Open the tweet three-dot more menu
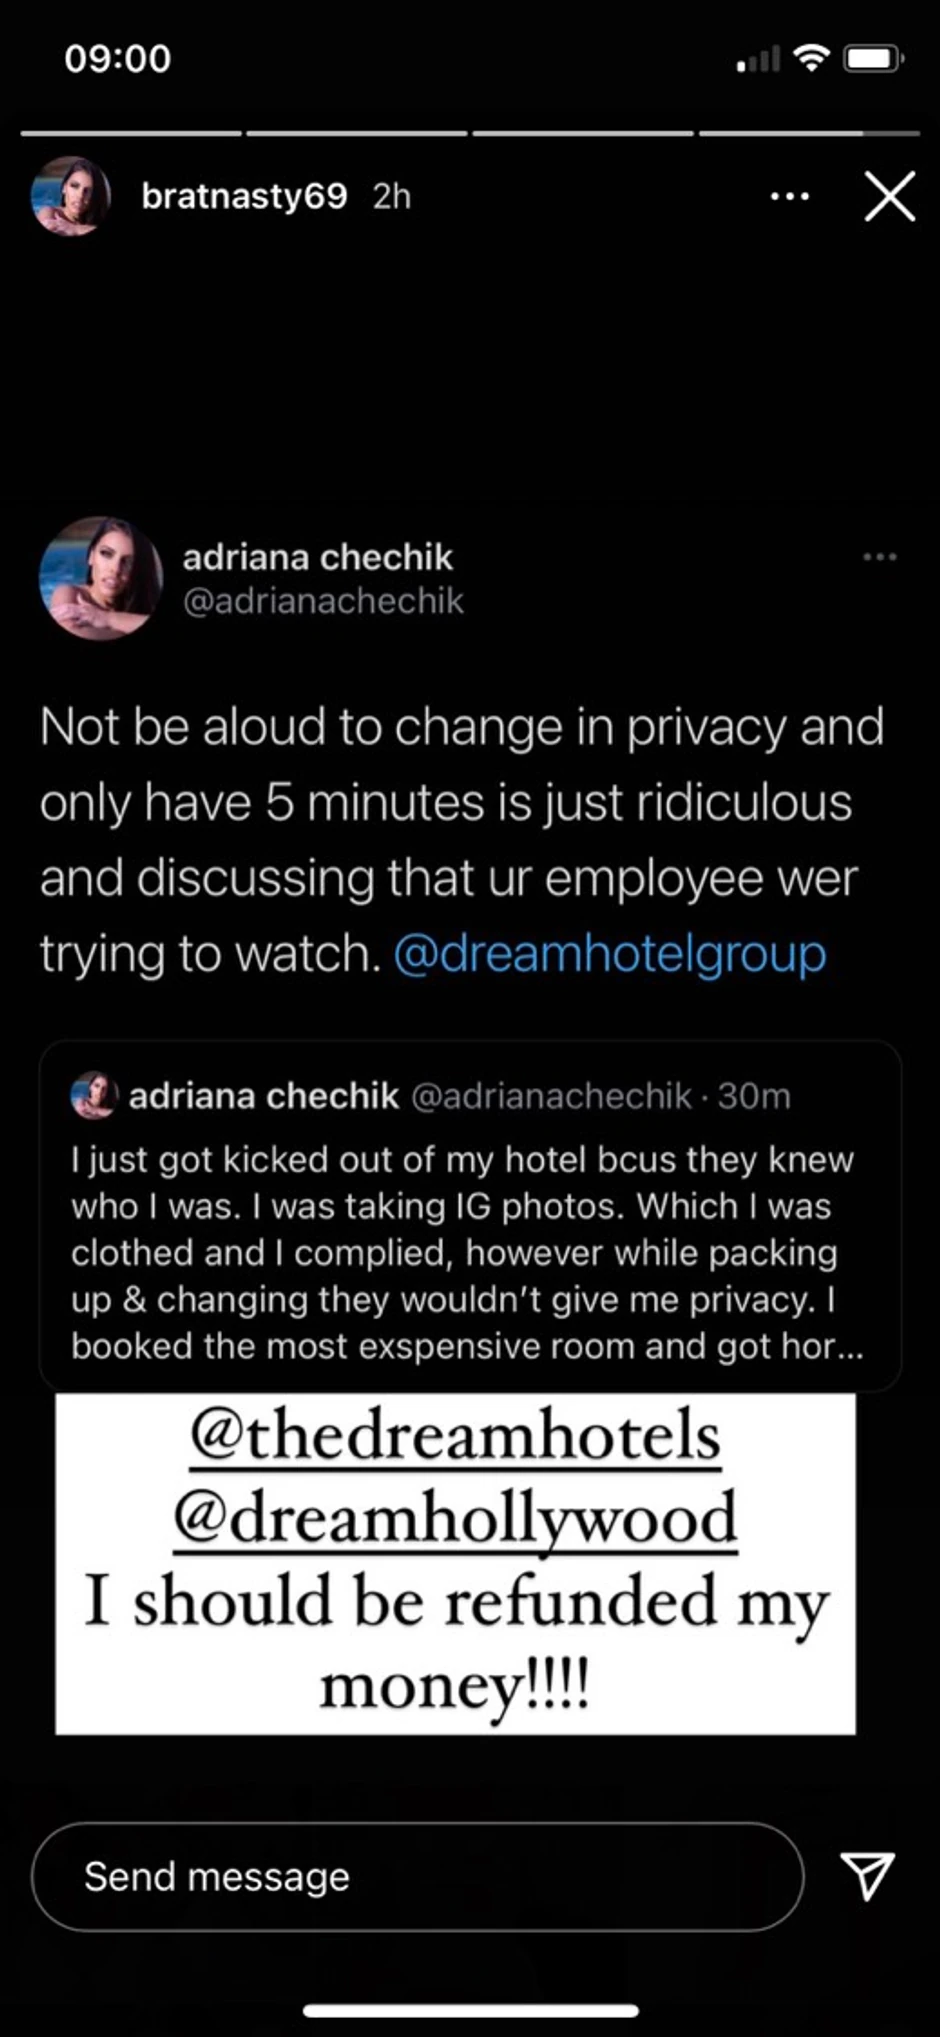The width and height of the screenshot is (940, 2037). (x=880, y=557)
